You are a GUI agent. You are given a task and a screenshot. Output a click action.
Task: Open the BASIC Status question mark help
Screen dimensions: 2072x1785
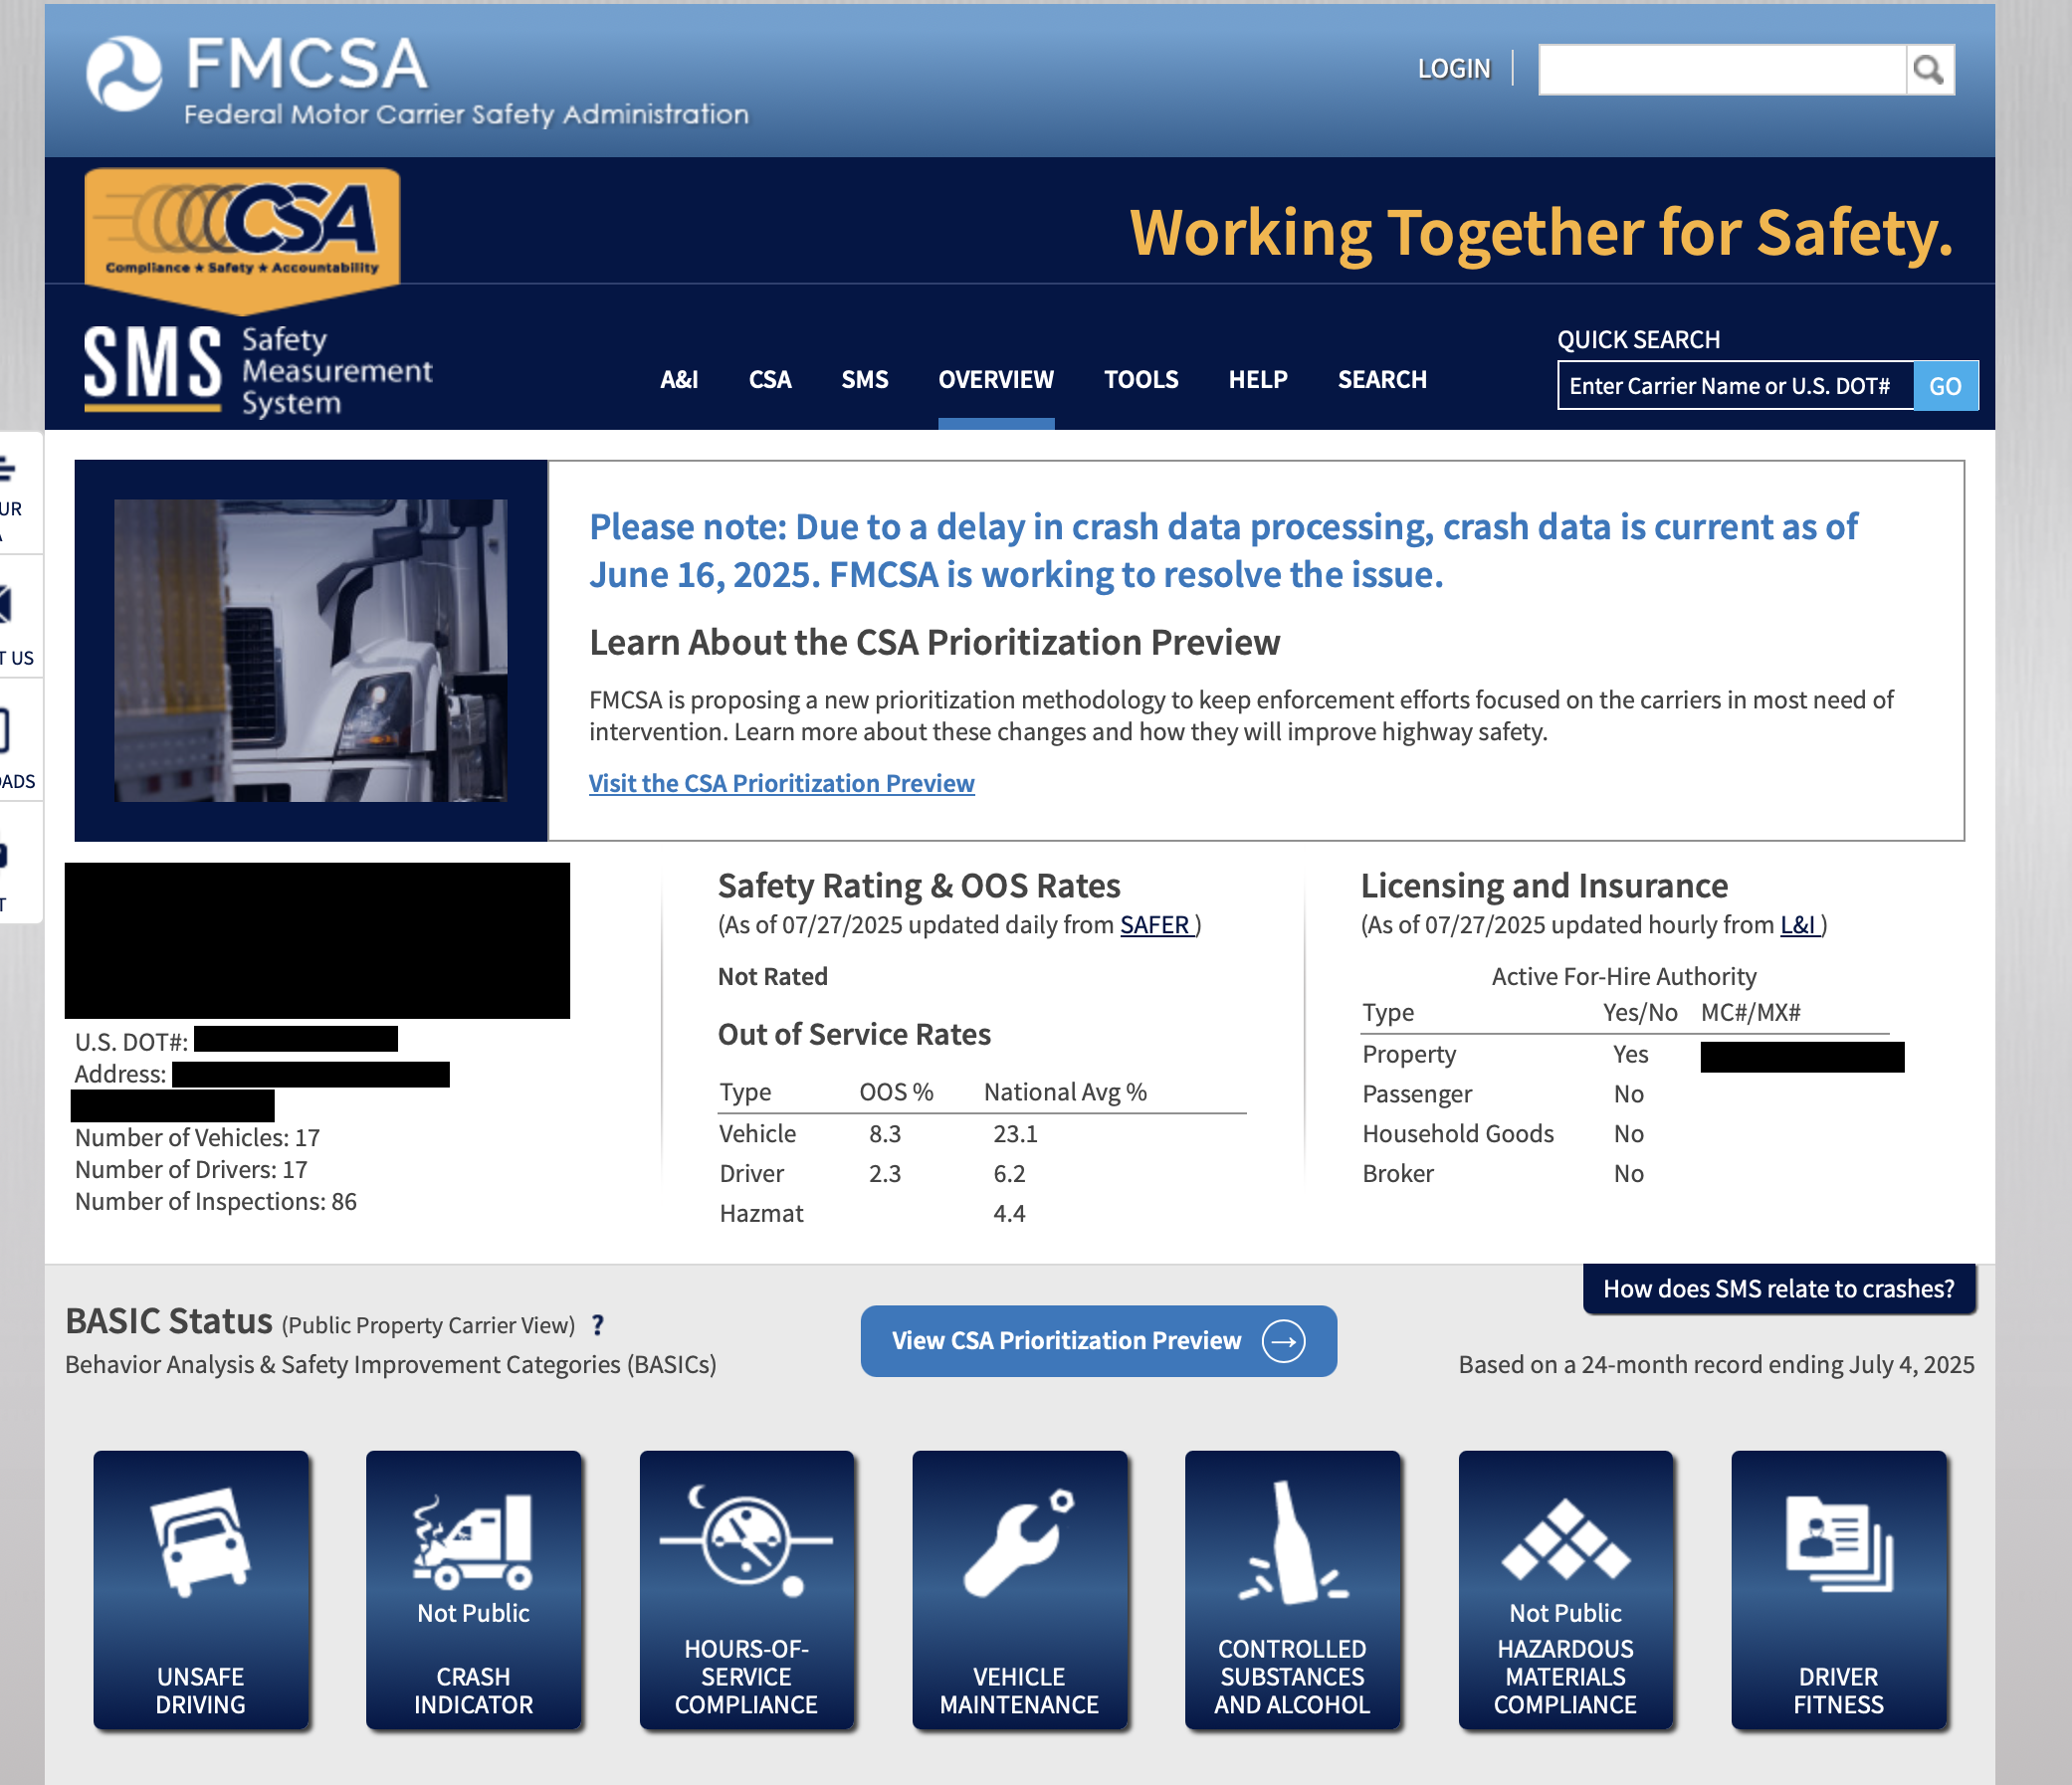coord(597,1324)
